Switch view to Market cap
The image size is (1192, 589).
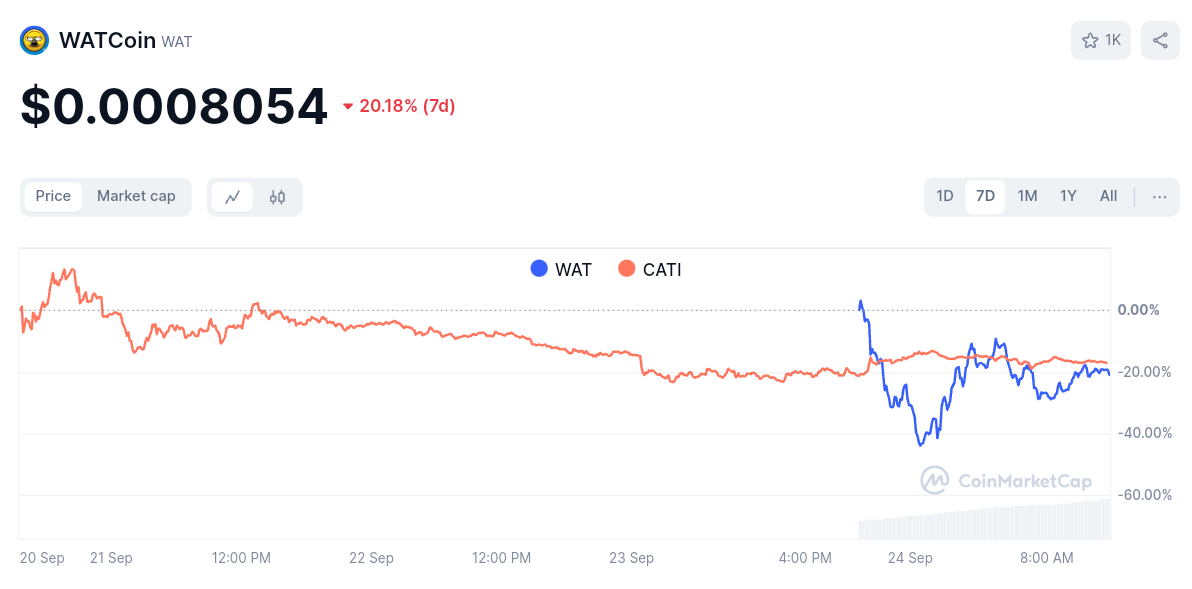click(136, 197)
